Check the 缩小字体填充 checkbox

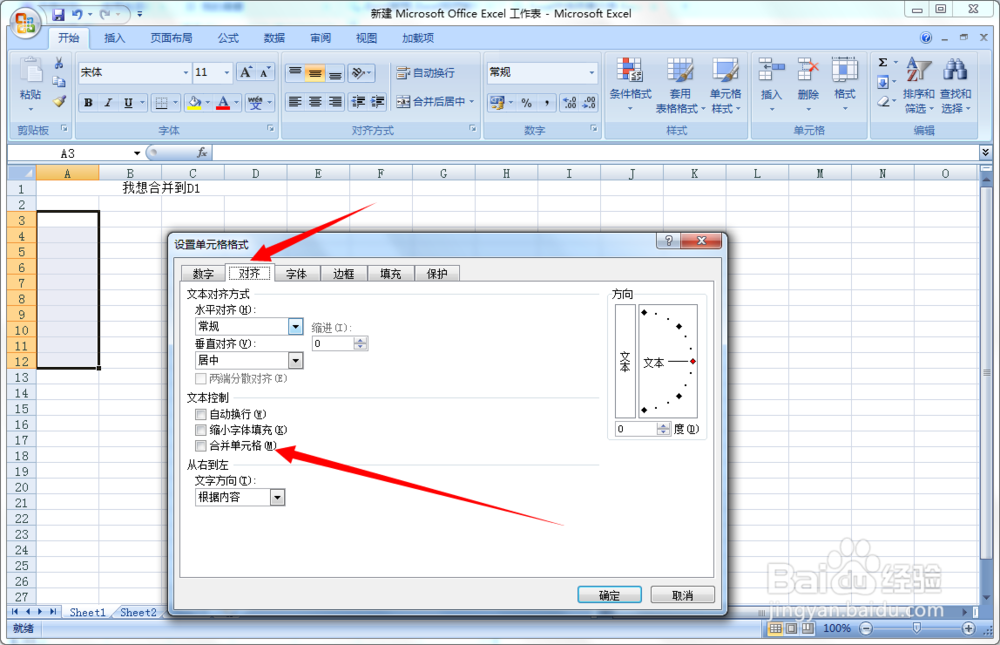(x=201, y=430)
